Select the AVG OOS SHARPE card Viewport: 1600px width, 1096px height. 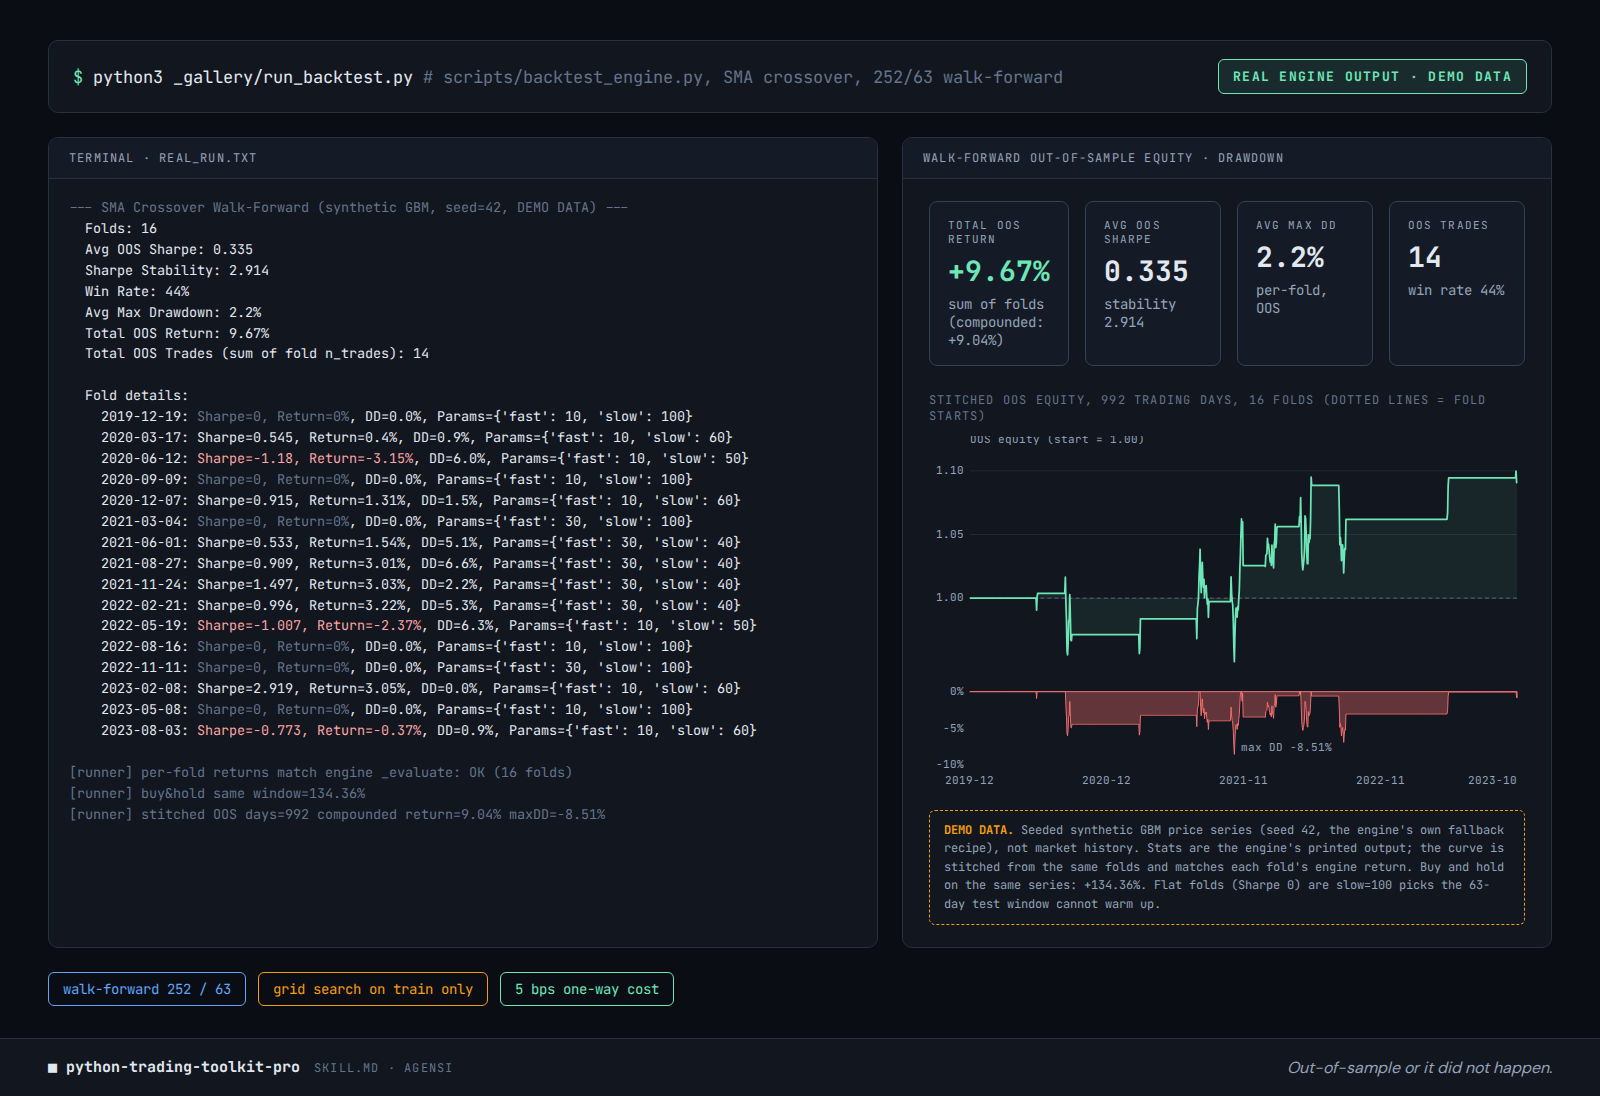pos(1153,284)
